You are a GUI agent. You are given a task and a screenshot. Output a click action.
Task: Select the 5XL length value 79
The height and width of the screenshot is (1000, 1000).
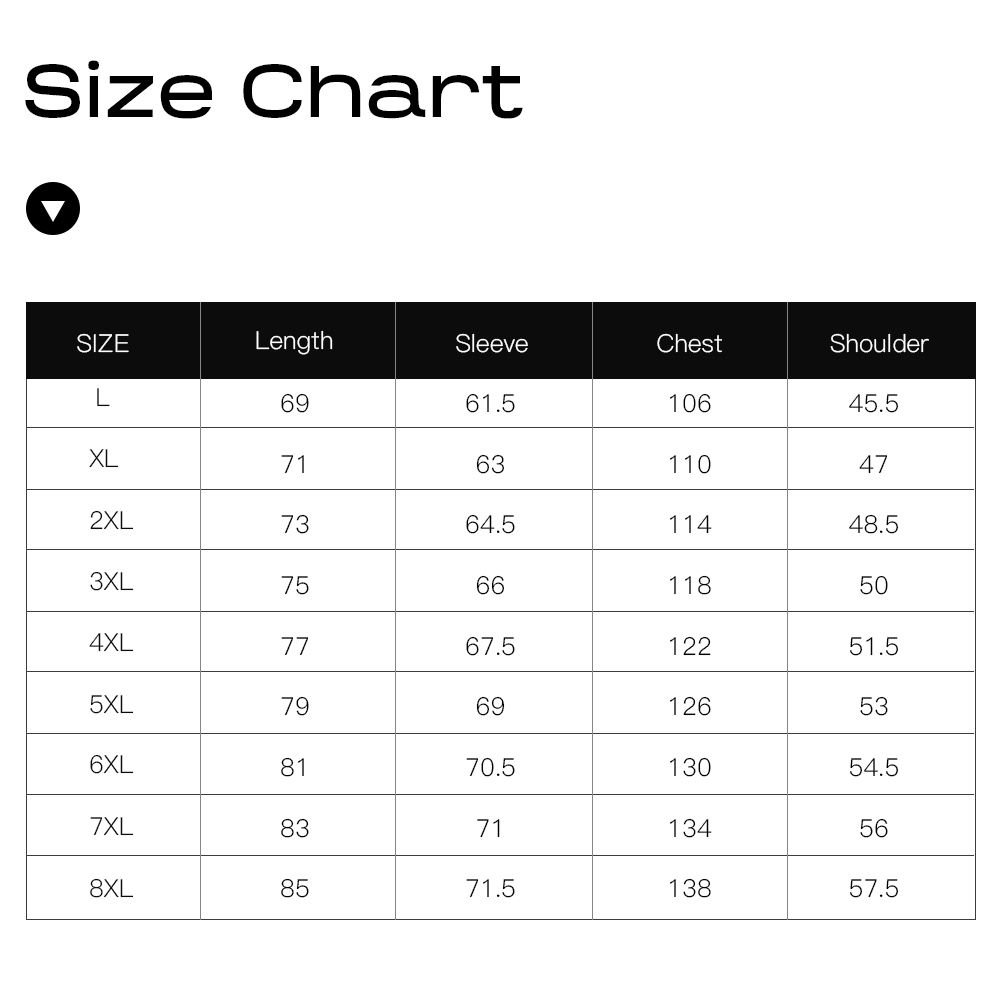pyautogui.click(x=295, y=707)
